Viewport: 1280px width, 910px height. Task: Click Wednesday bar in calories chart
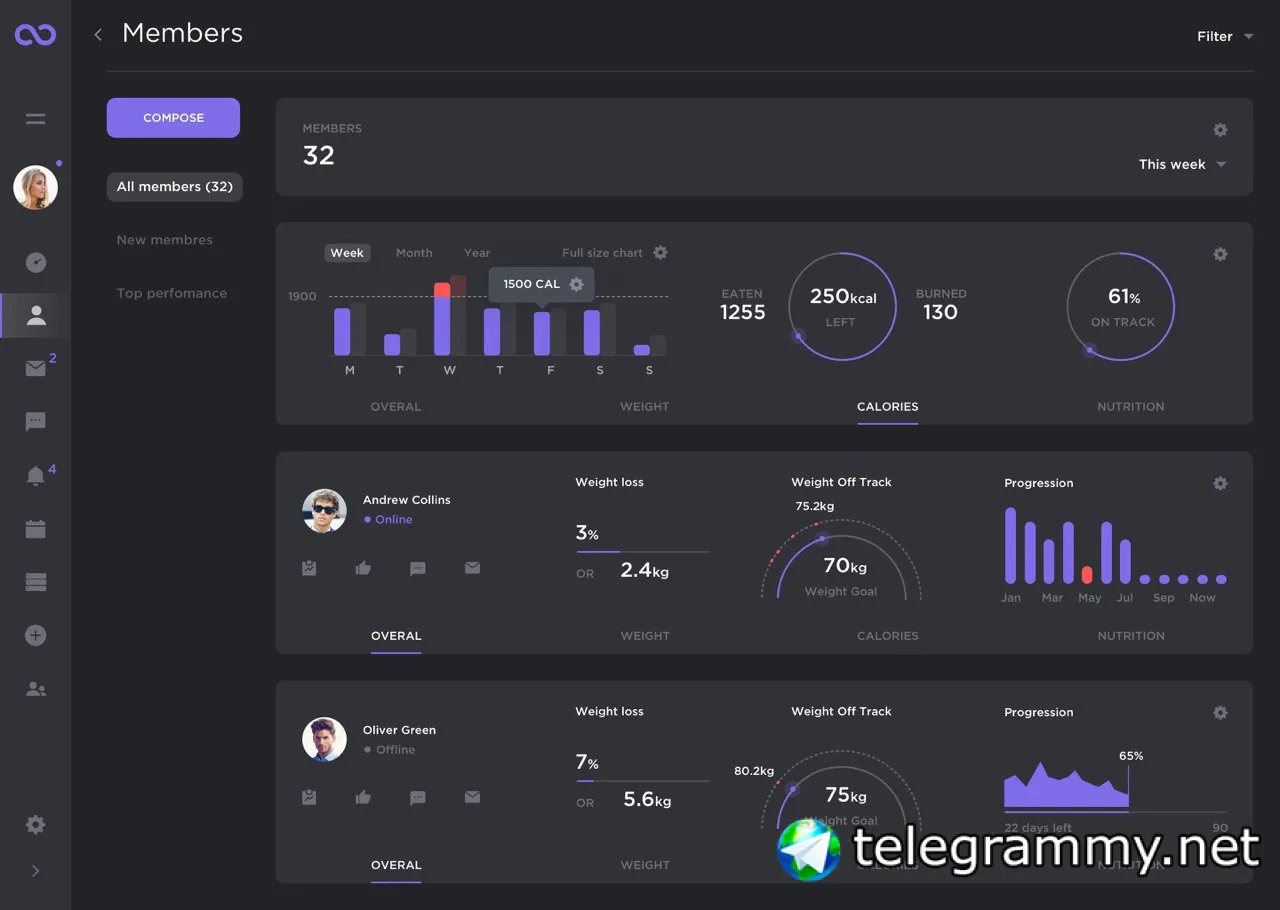pyautogui.click(x=442, y=319)
